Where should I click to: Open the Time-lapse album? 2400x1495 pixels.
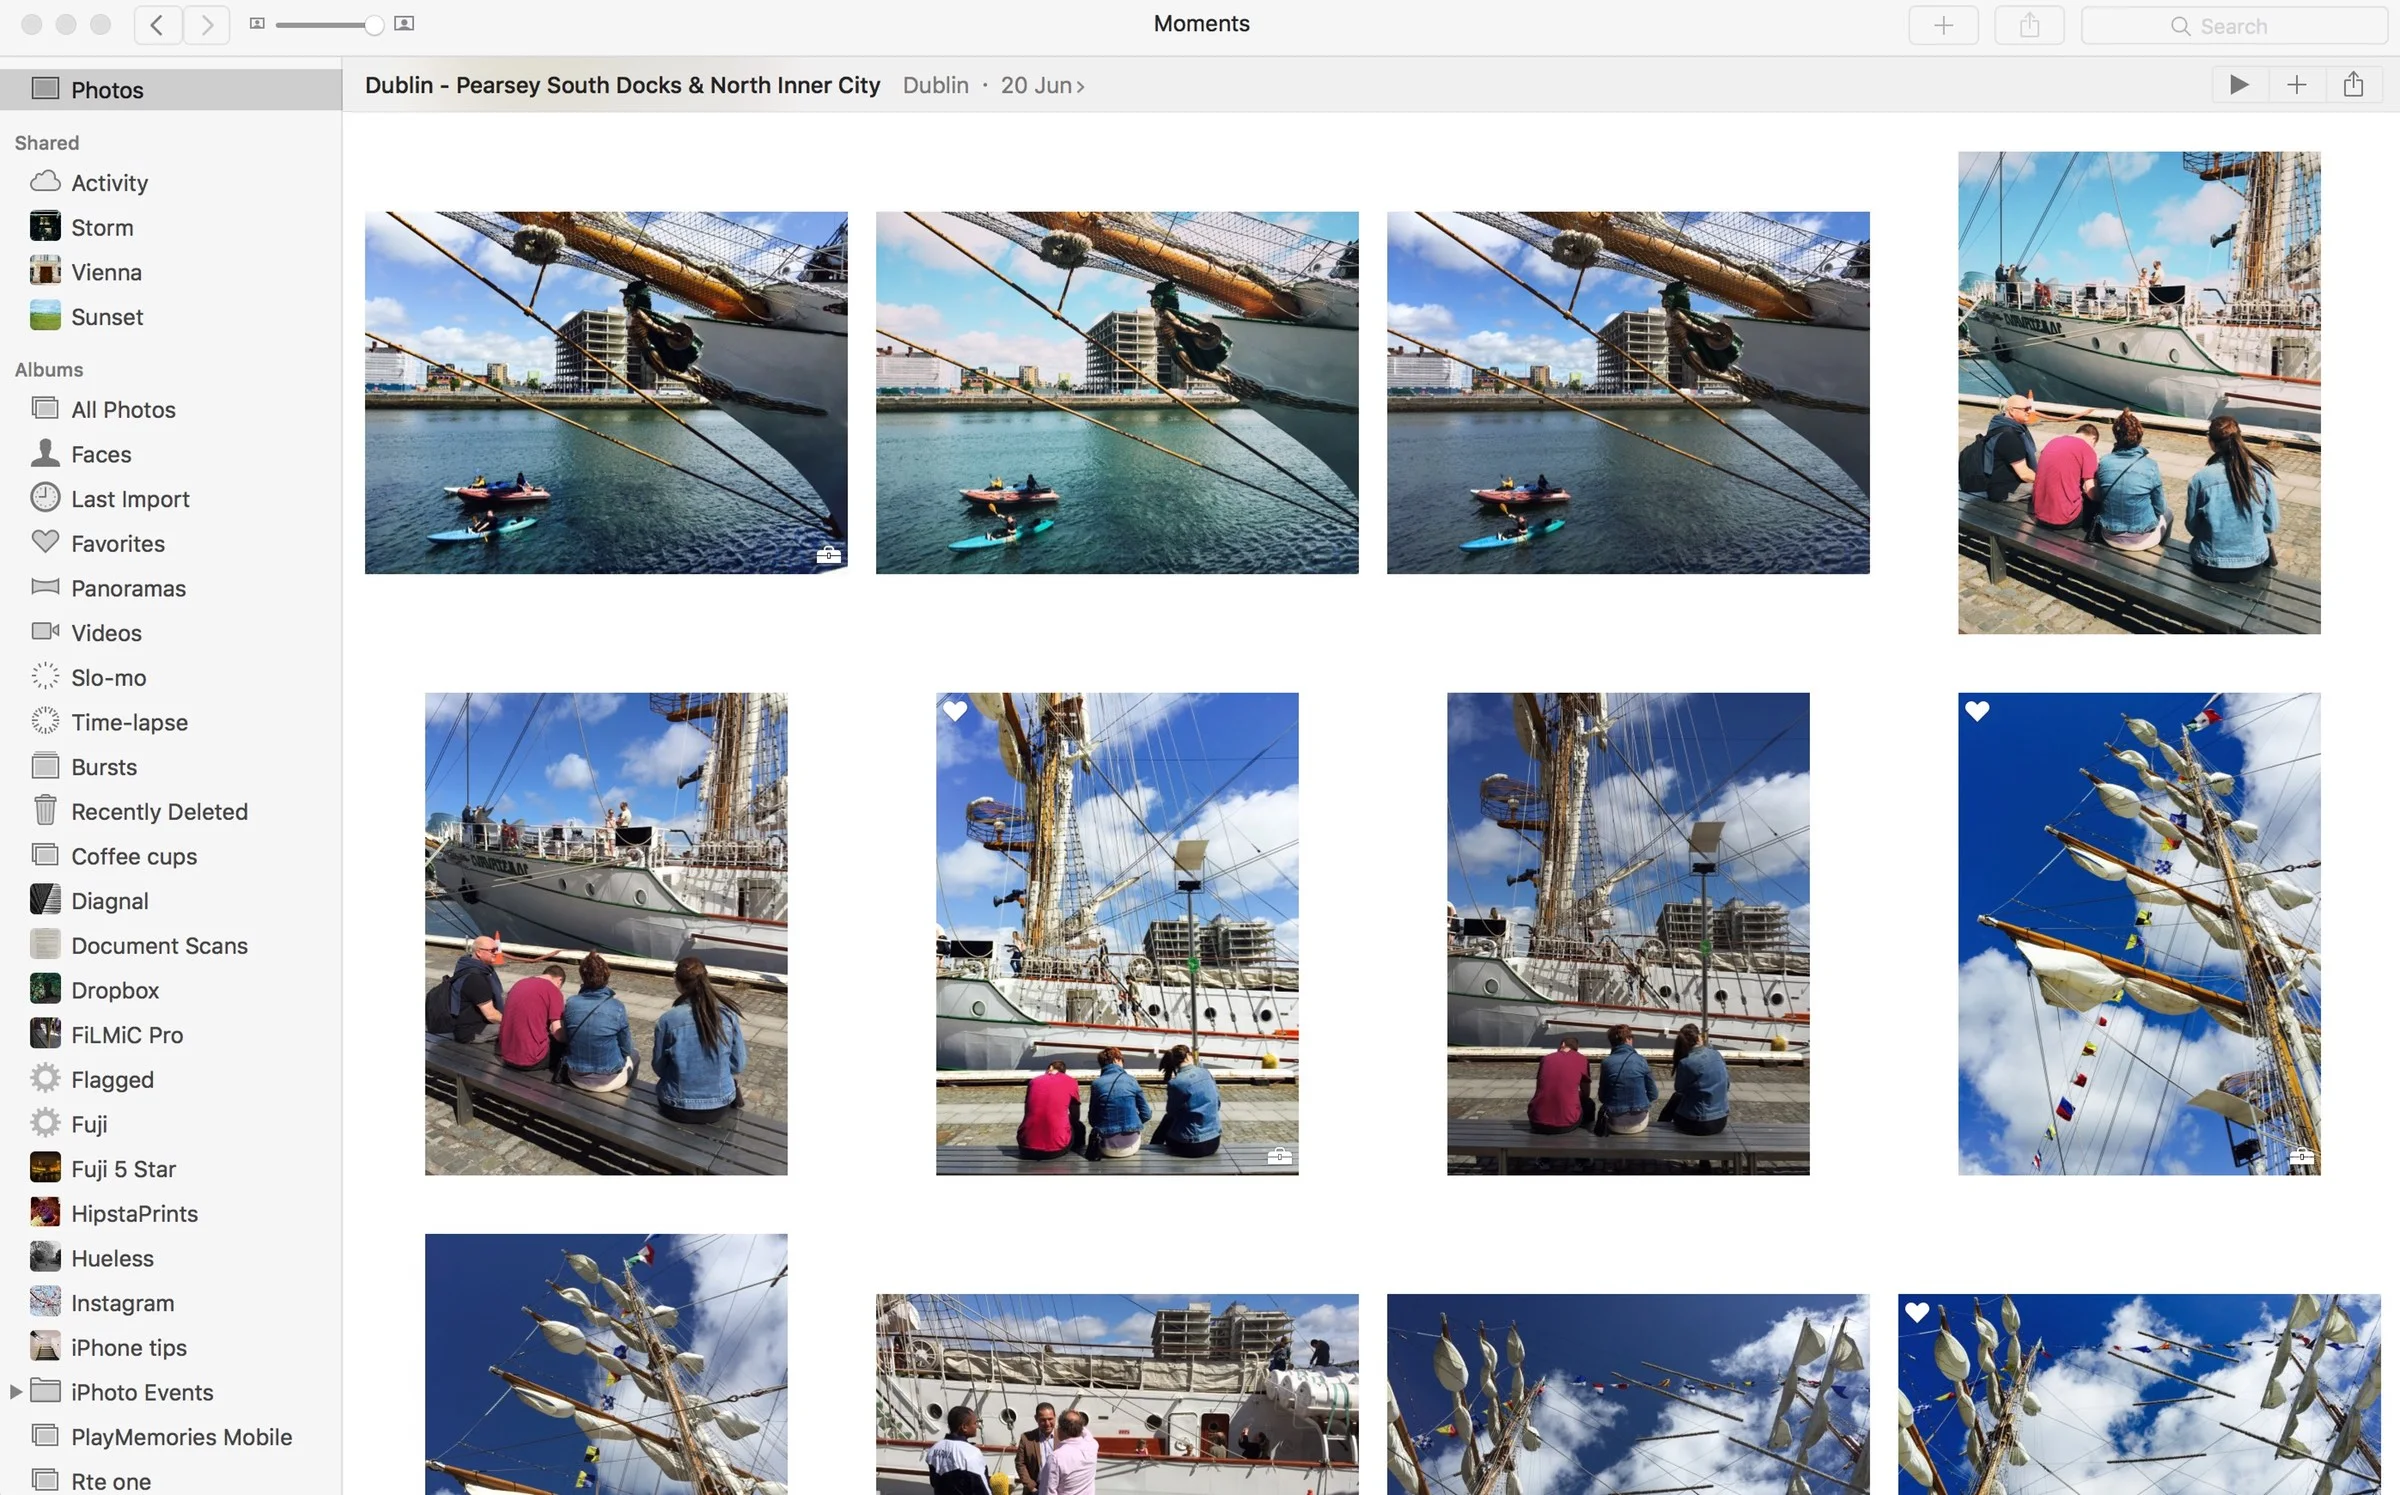pyautogui.click(x=128, y=721)
